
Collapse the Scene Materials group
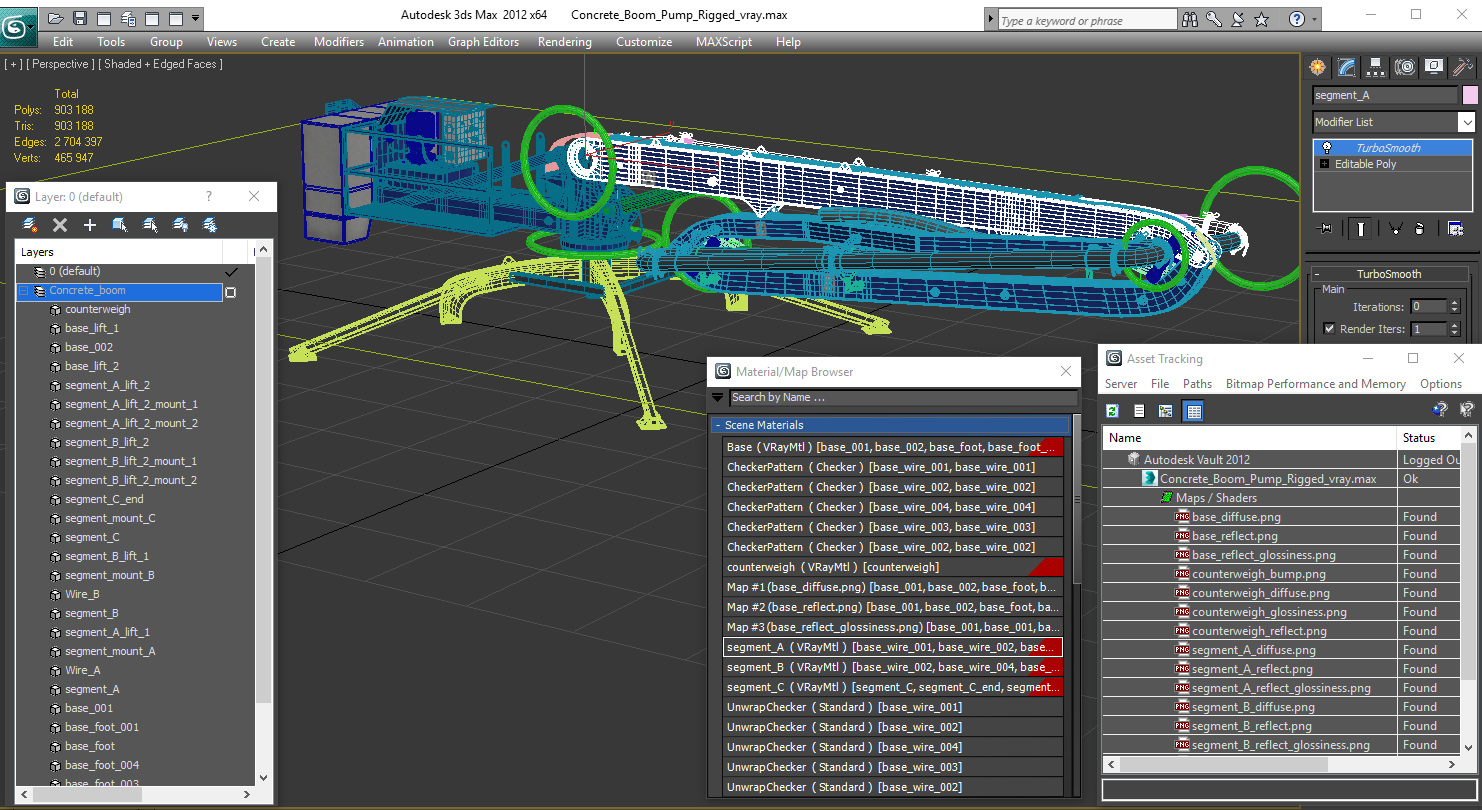click(718, 425)
